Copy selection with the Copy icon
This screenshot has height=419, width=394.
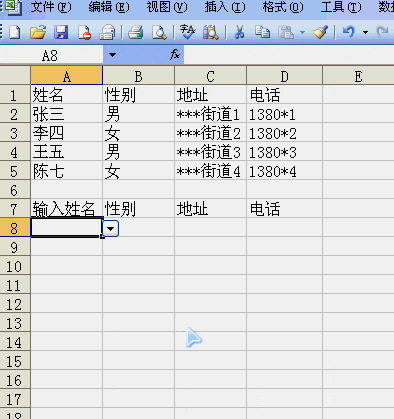pos(262,32)
